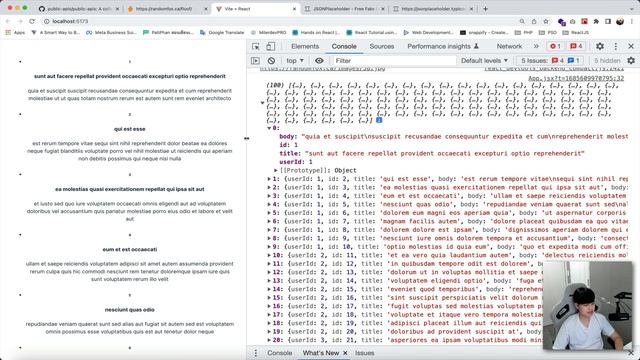The image size is (640, 360).
Task: Open the Apps bookmarks shortcut
Action: point(15,32)
